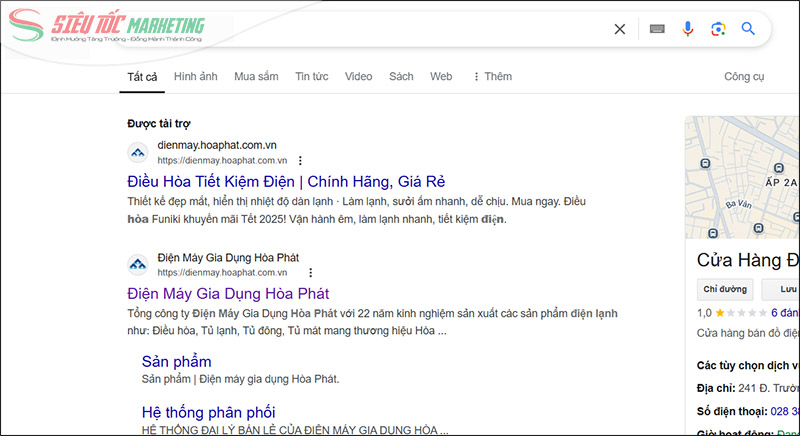Open the on-screen keyboard icon
800x436 pixels.
pyautogui.click(x=657, y=29)
